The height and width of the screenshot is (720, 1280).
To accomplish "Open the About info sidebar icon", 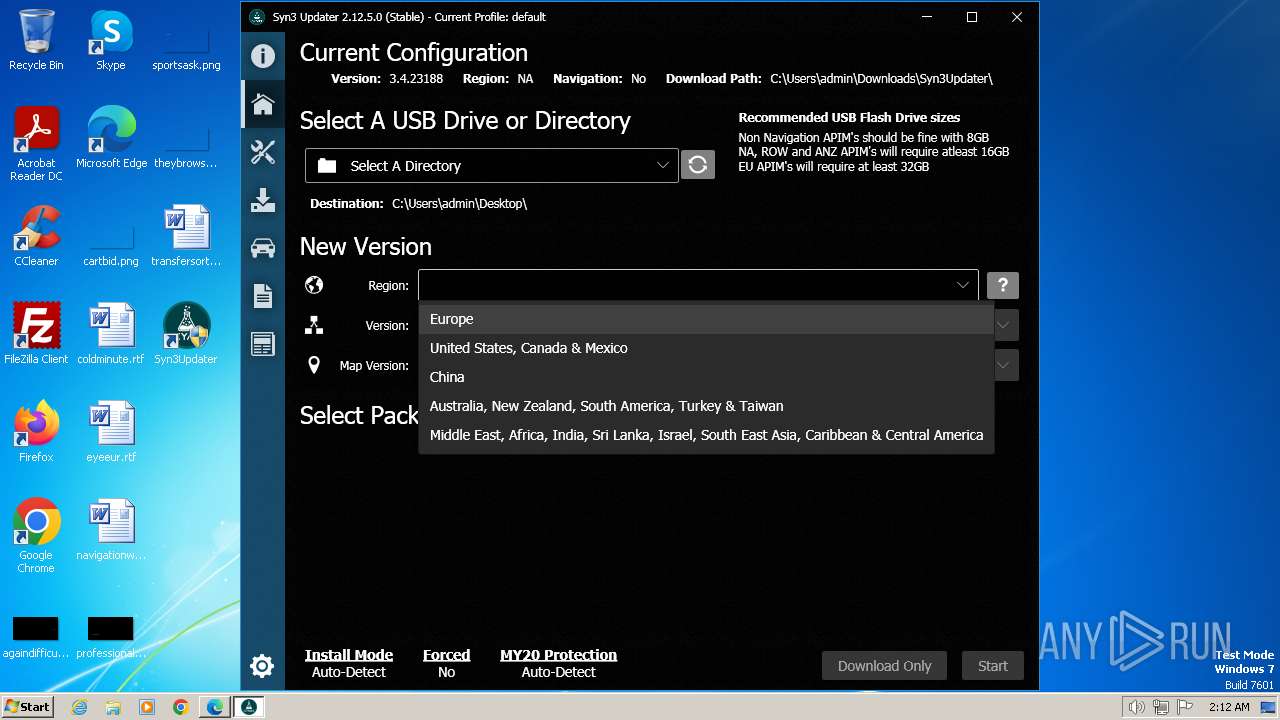I will [262, 56].
